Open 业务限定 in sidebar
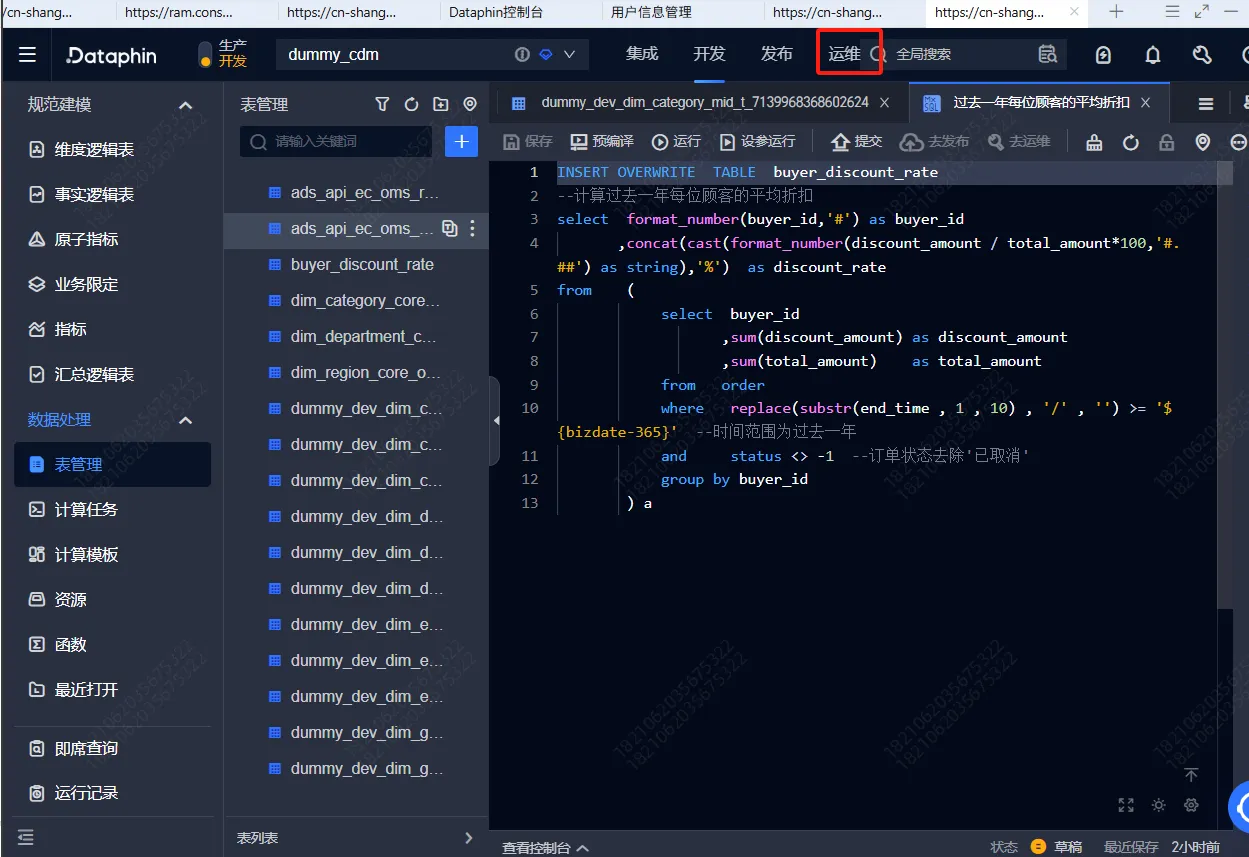Viewport: 1249px width, 857px height. [x=73, y=284]
